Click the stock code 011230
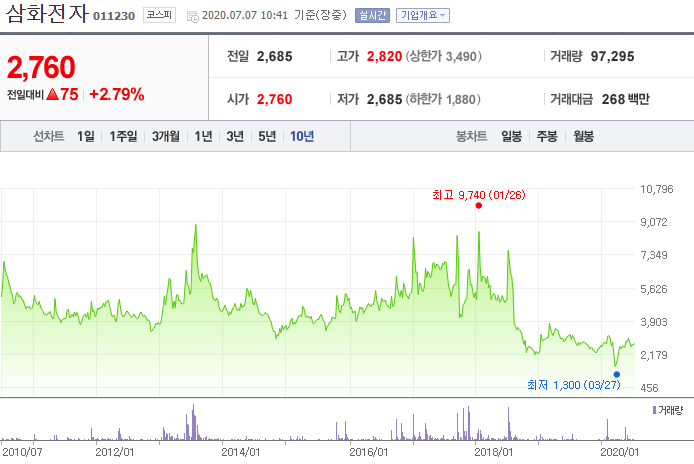Viewport: 694px width, 464px height. (x=114, y=16)
